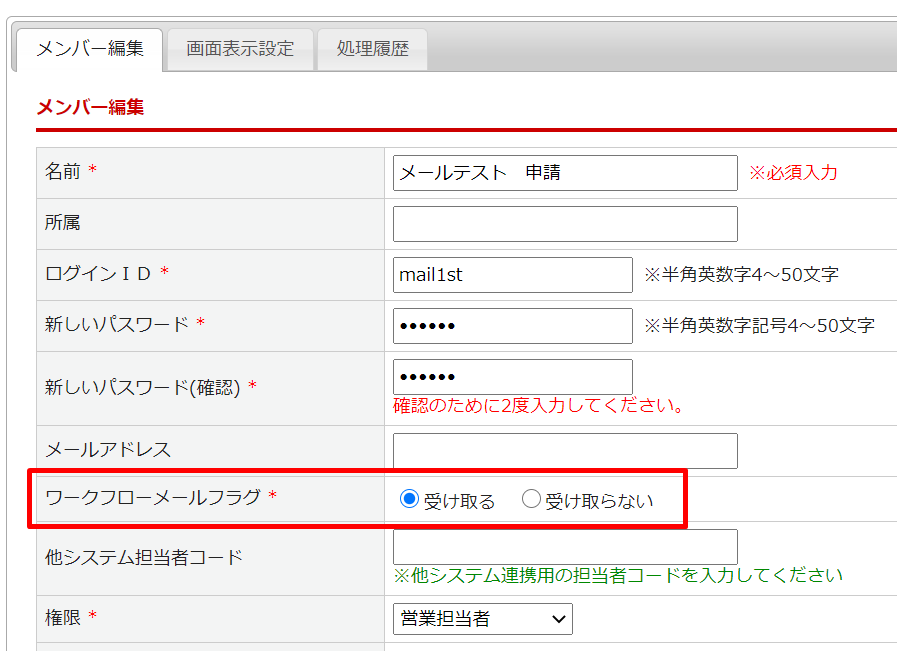Click the 新しいパスワード(確認) input field
The image size is (897, 651).
click(512, 377)
